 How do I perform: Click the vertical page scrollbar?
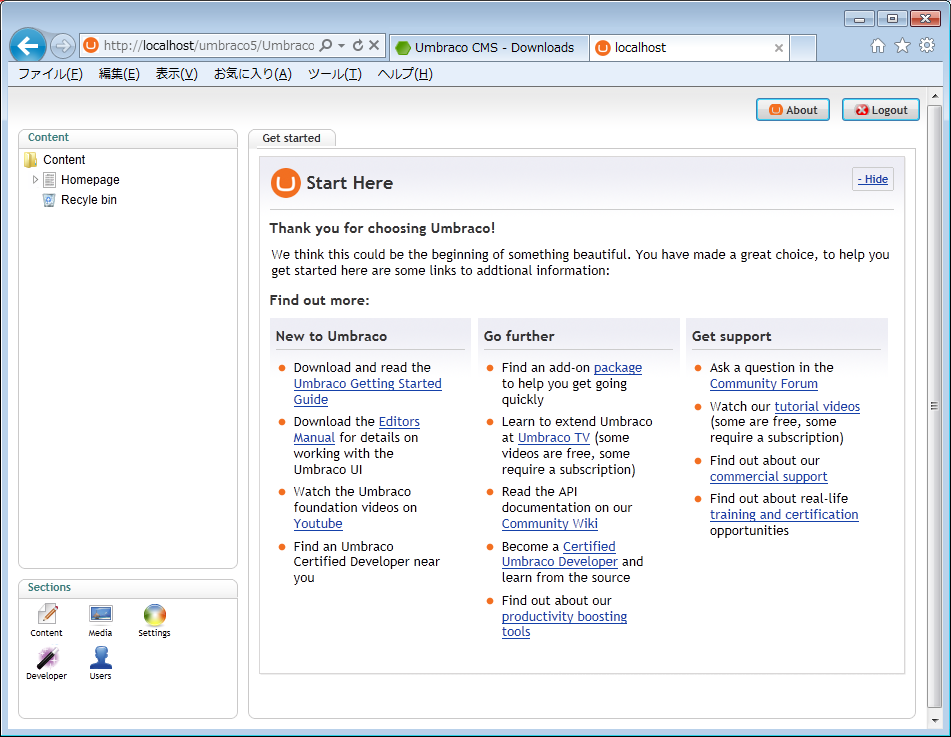click(934, 405)
